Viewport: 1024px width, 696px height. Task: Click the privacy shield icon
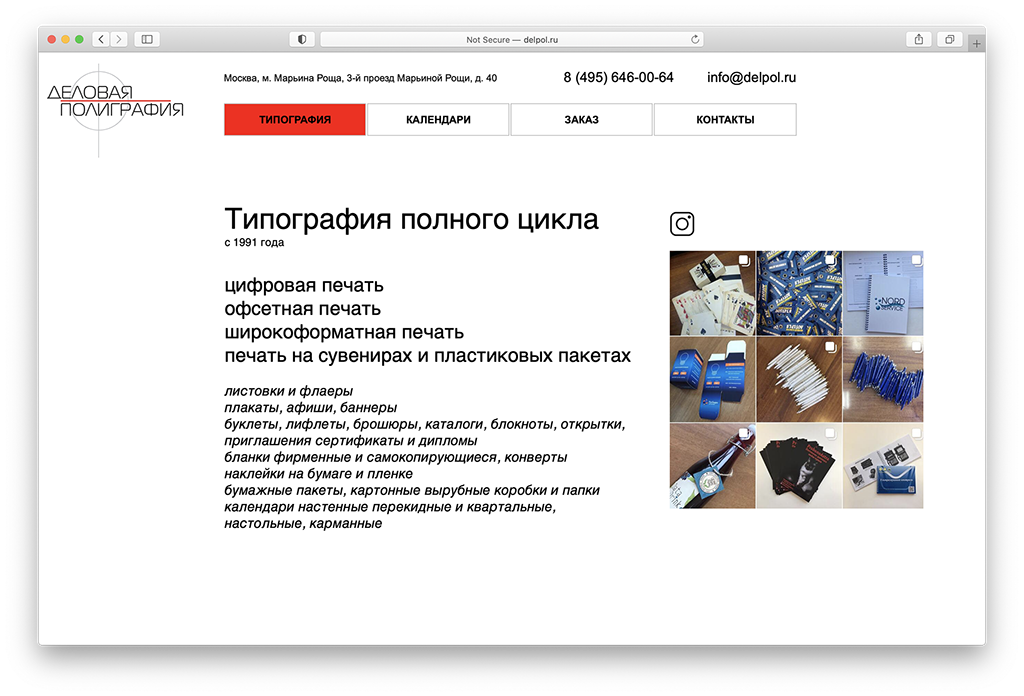tap(301, 39)
